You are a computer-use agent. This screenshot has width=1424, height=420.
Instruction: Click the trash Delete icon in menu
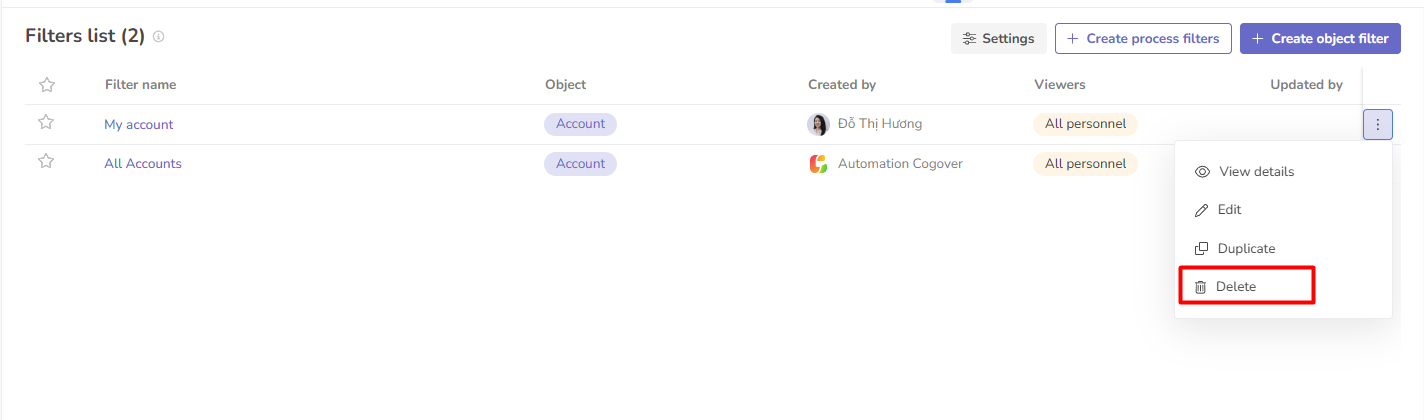point(1201,287)
